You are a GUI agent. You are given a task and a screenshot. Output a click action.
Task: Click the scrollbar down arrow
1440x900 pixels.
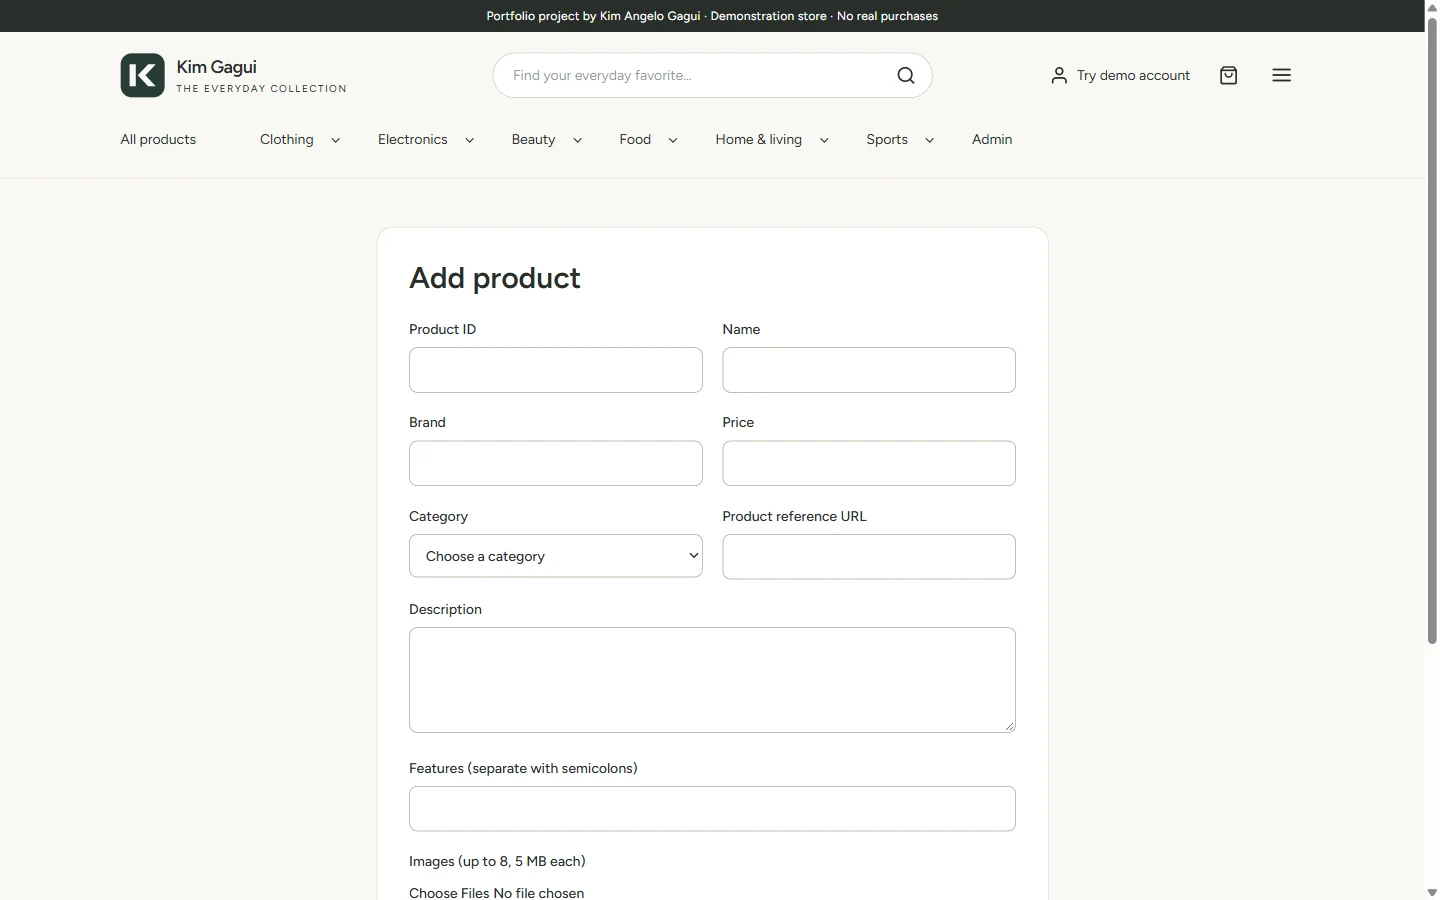click(1432, 892)
